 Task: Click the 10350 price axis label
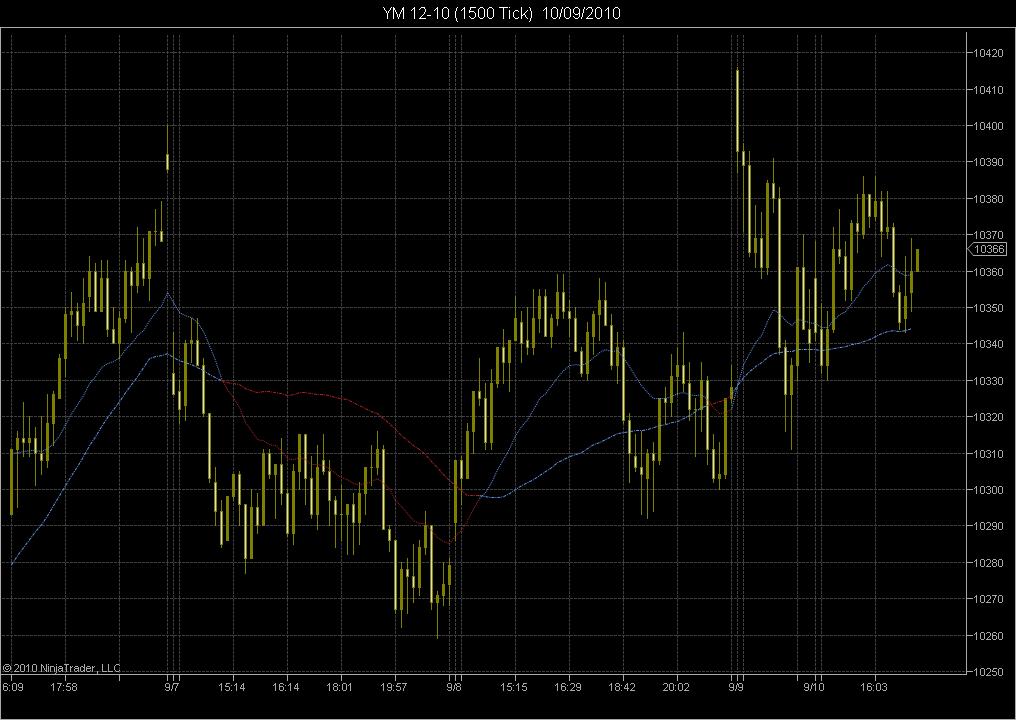[989, 308]
